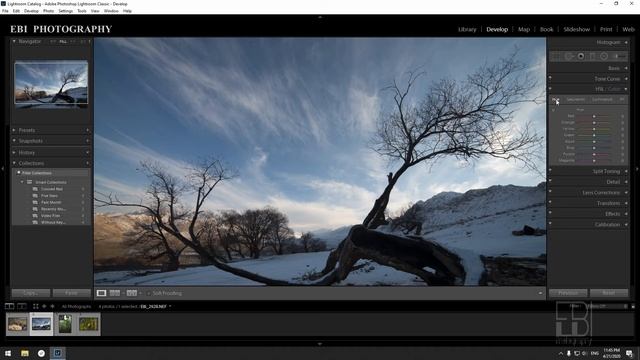Open File Explorer from the taskbar
640x360 pixels.
click(25, 353)
